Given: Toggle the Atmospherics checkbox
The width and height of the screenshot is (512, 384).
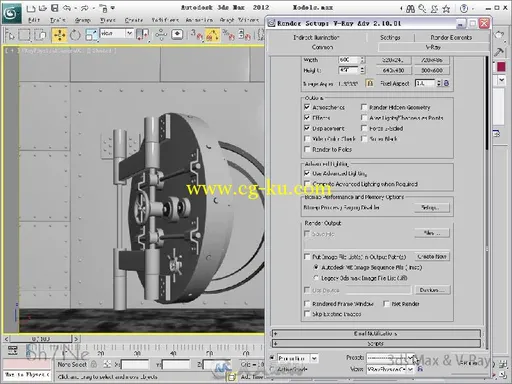Looking at the screenshot, I should [307, 107].
